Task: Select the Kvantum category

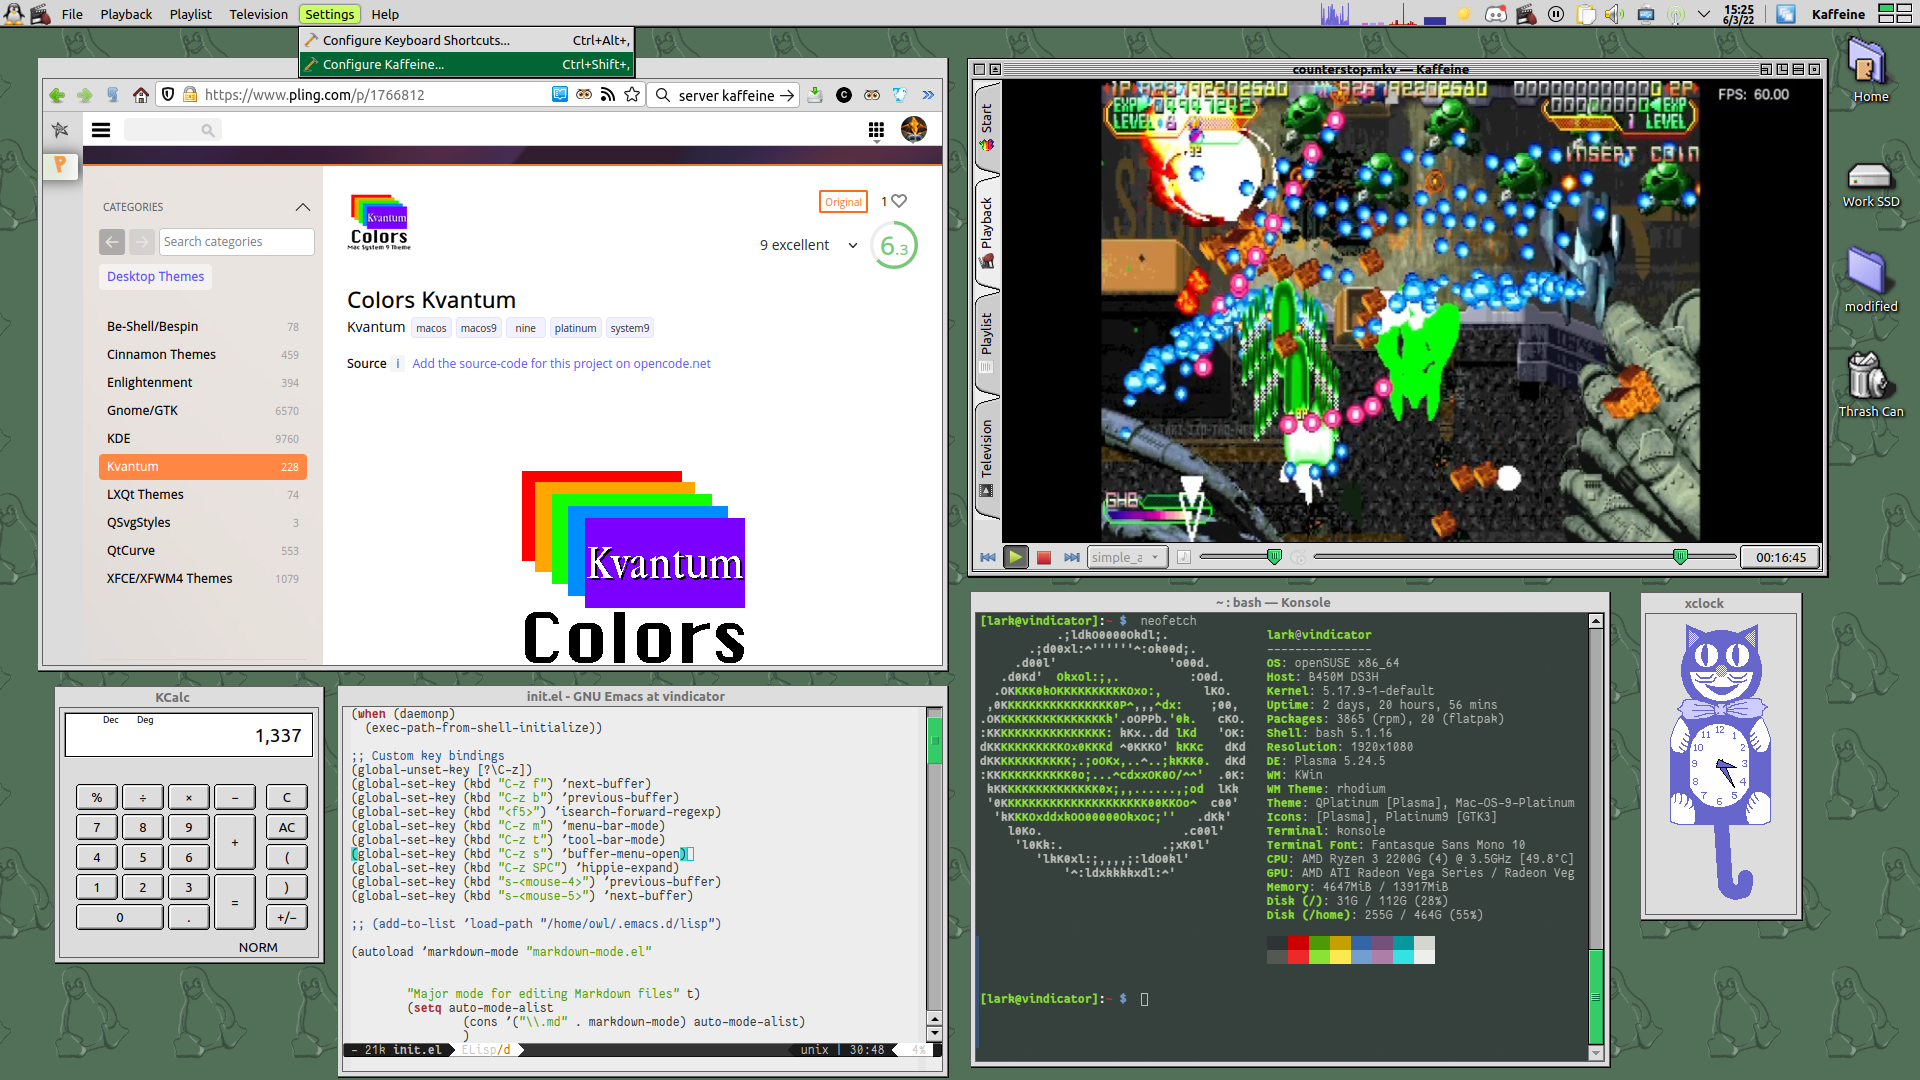Action: (x=203, y=467)
